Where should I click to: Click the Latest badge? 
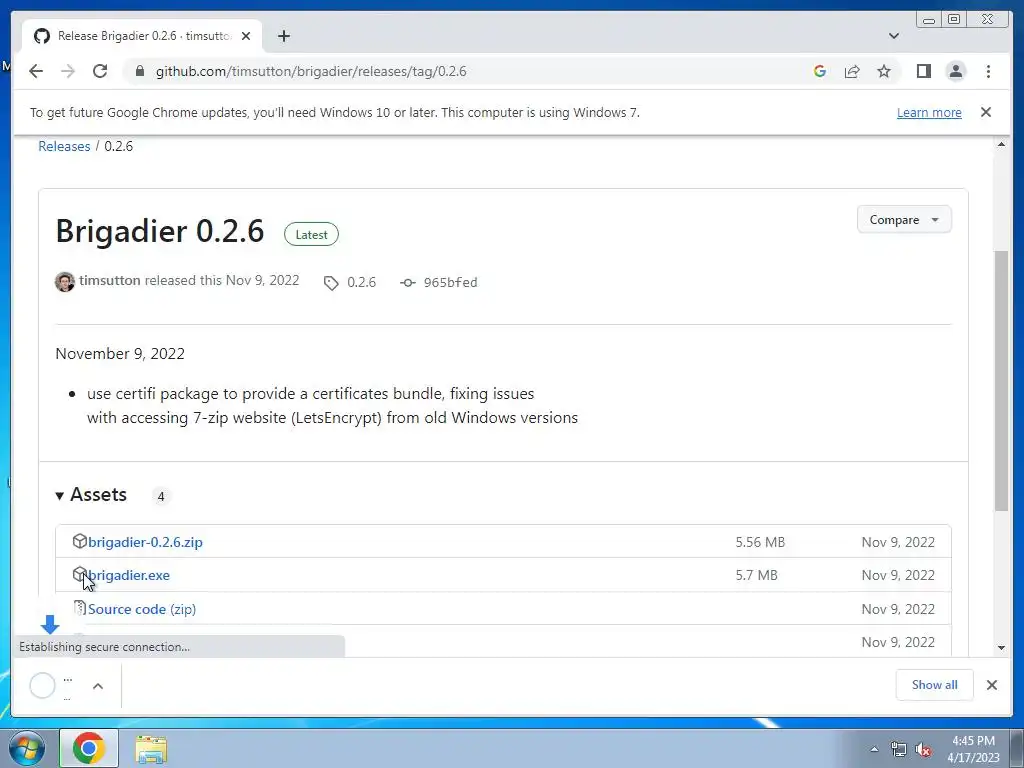[311, 234]
